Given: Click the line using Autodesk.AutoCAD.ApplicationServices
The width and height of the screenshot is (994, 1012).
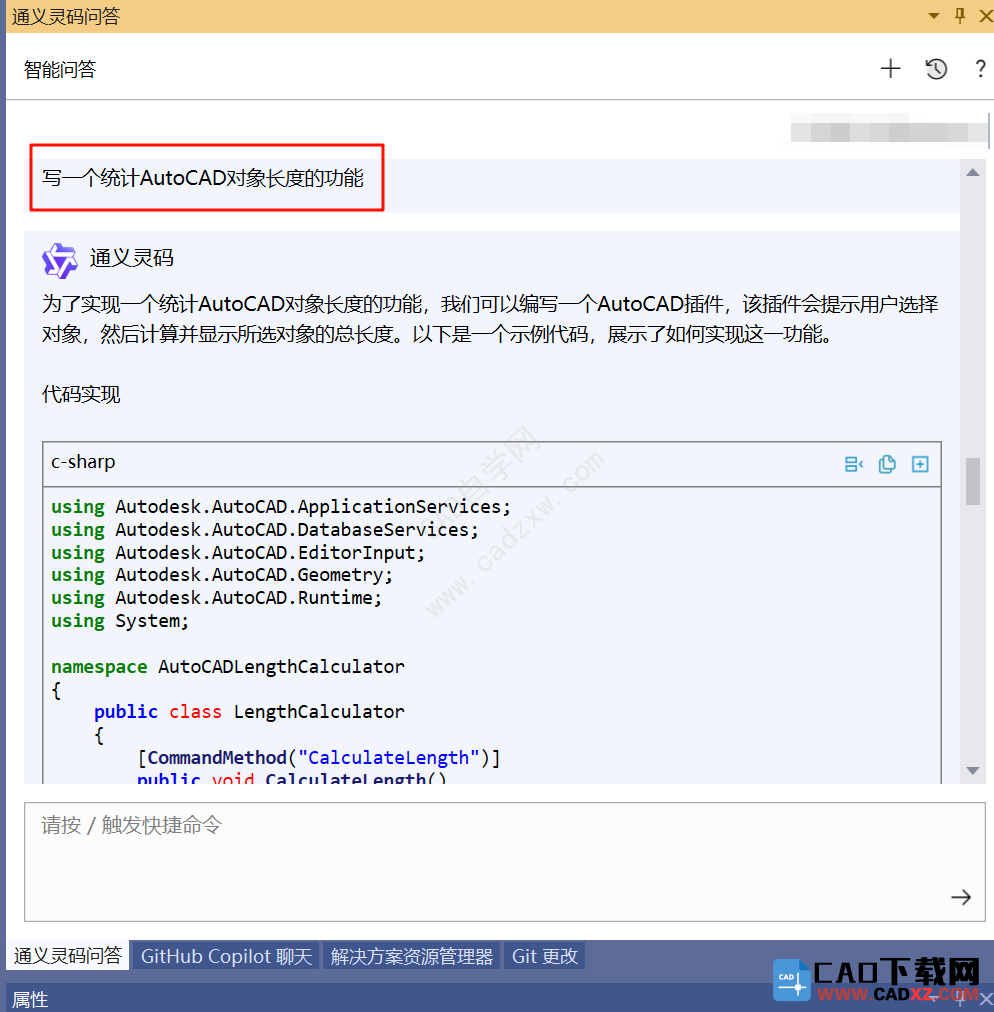Looking at the screenshot, I should point(281,507).
